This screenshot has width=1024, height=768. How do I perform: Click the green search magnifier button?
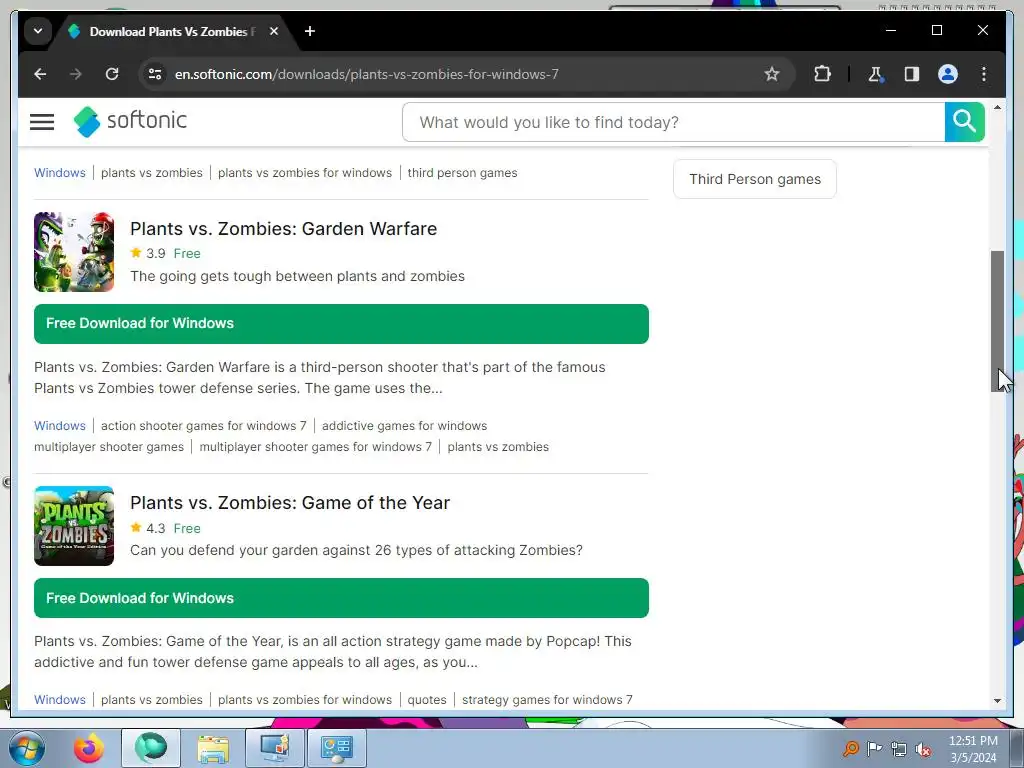964,121
